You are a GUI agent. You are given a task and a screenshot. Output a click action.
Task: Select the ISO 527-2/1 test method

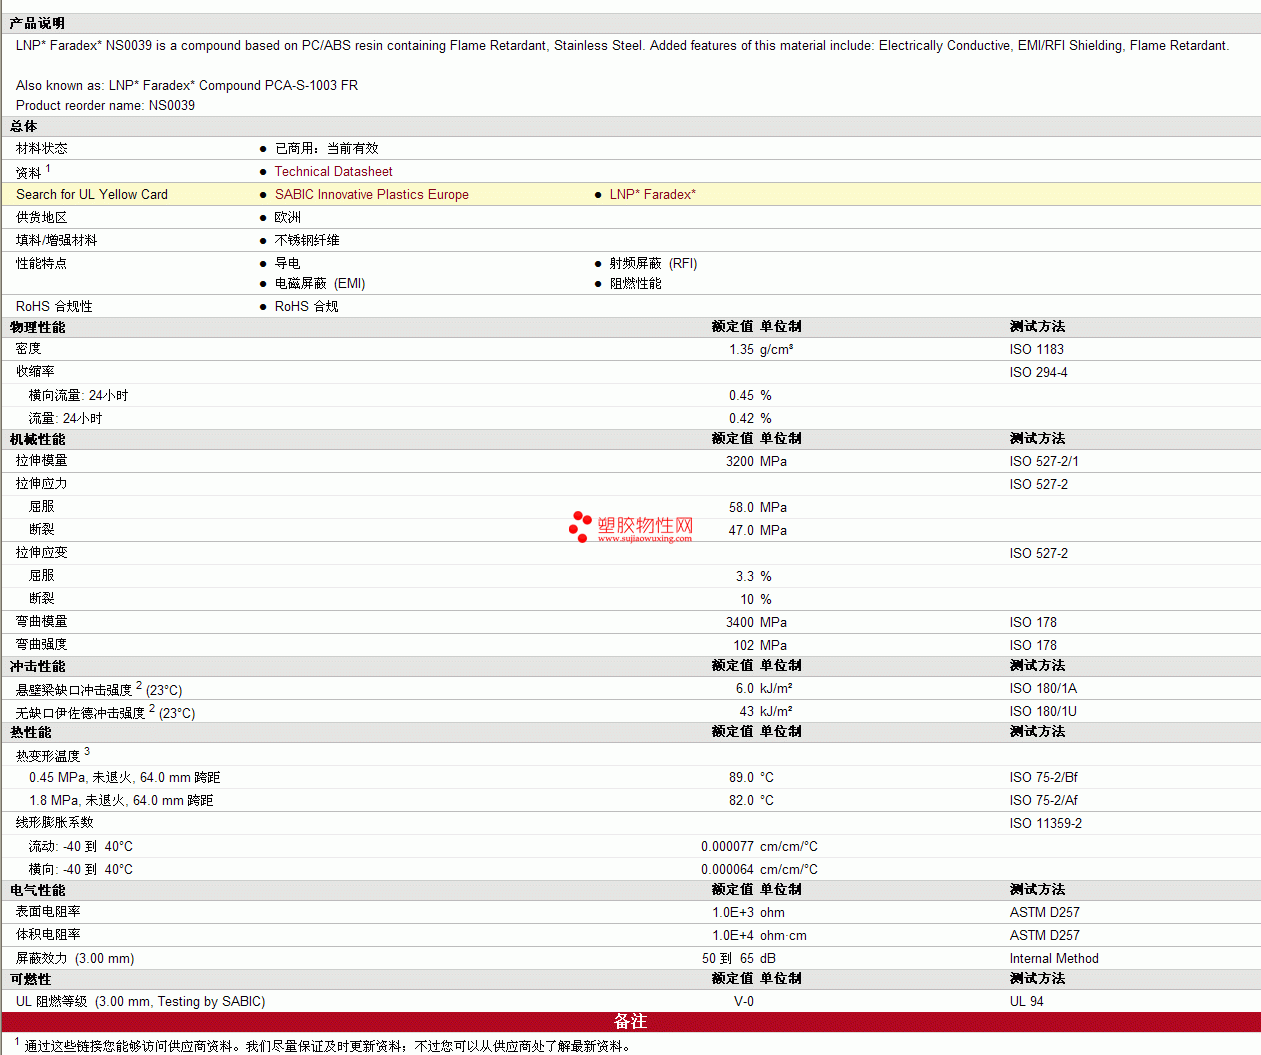1044,462
